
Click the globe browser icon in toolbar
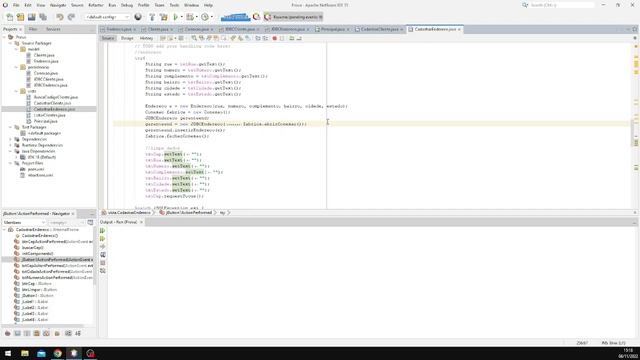click(138, 17)
